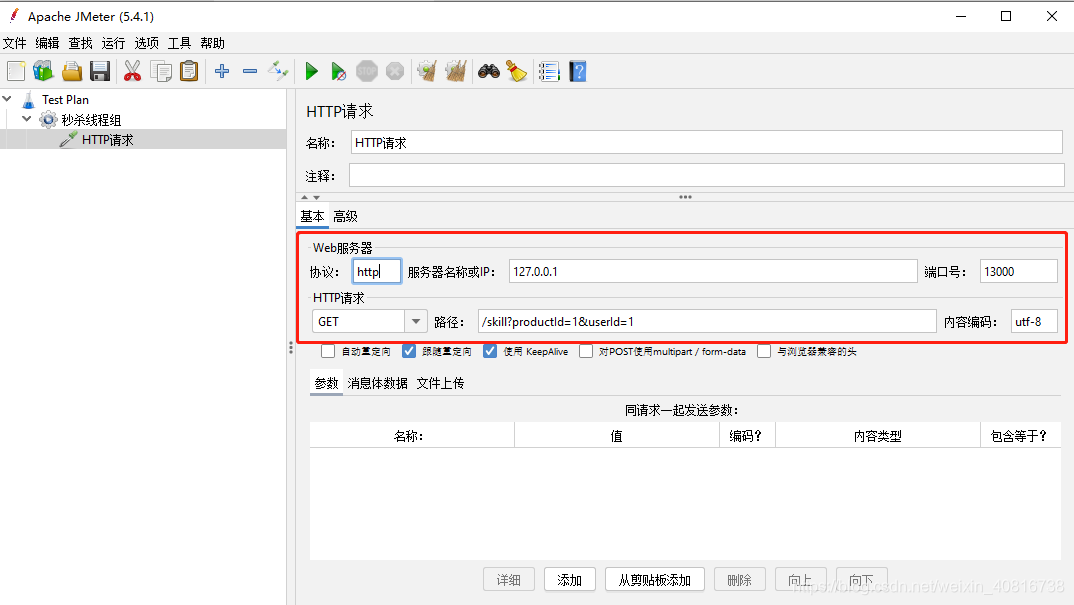Select the 参数 tab
This screenshot has width=1074, height=605.
click(326, 383)
